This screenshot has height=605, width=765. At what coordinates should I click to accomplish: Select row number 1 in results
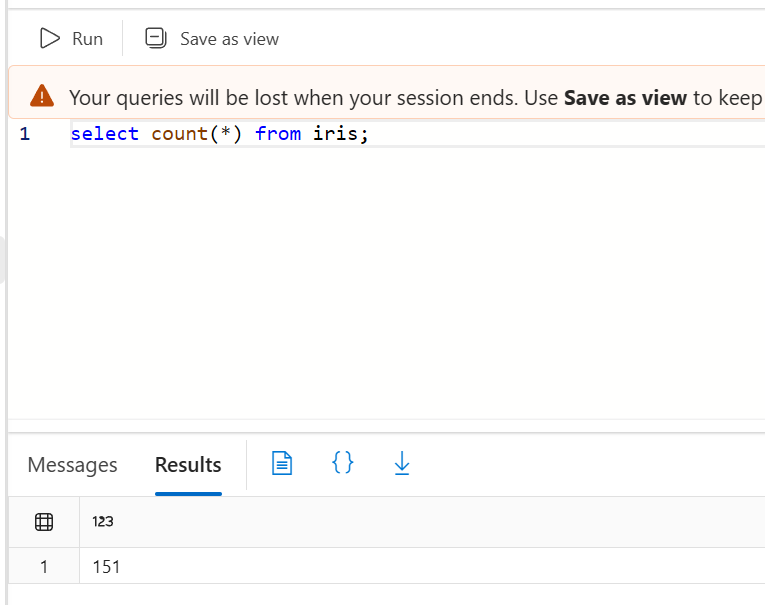(x=44, y=567)
